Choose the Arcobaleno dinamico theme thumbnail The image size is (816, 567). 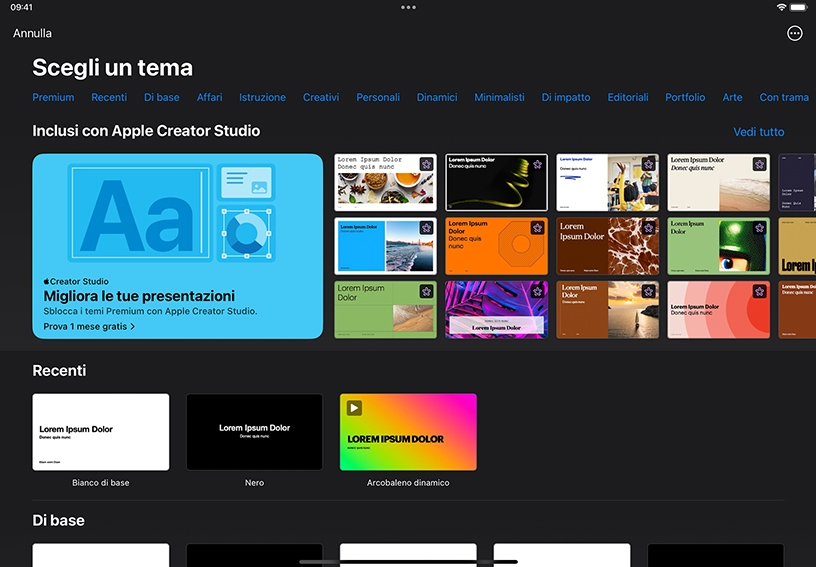coord(408,432)
